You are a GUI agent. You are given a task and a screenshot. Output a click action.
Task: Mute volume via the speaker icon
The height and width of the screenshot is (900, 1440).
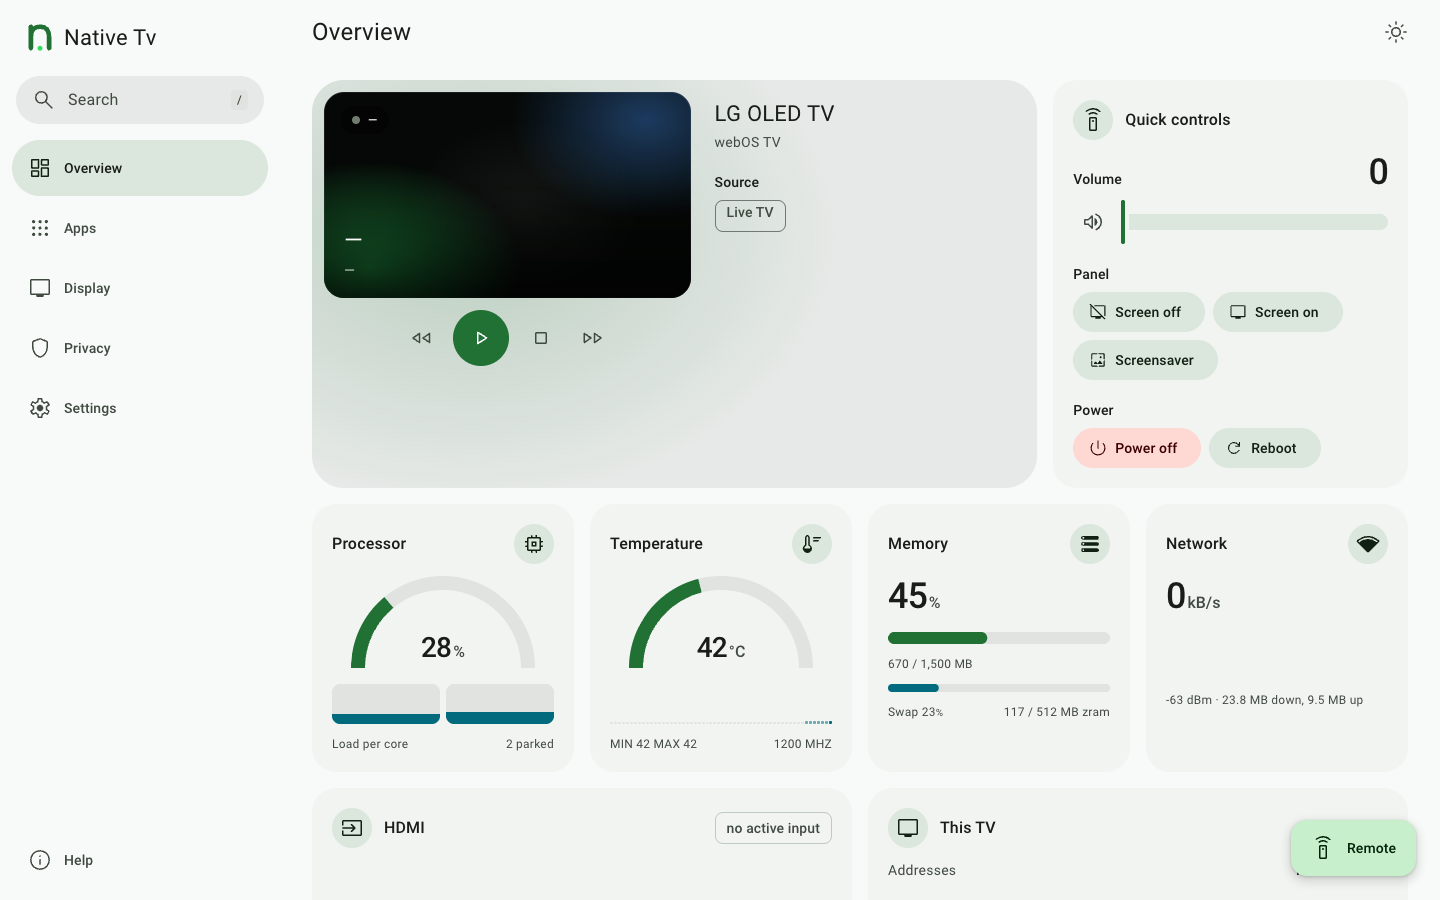click(1093, 222)
